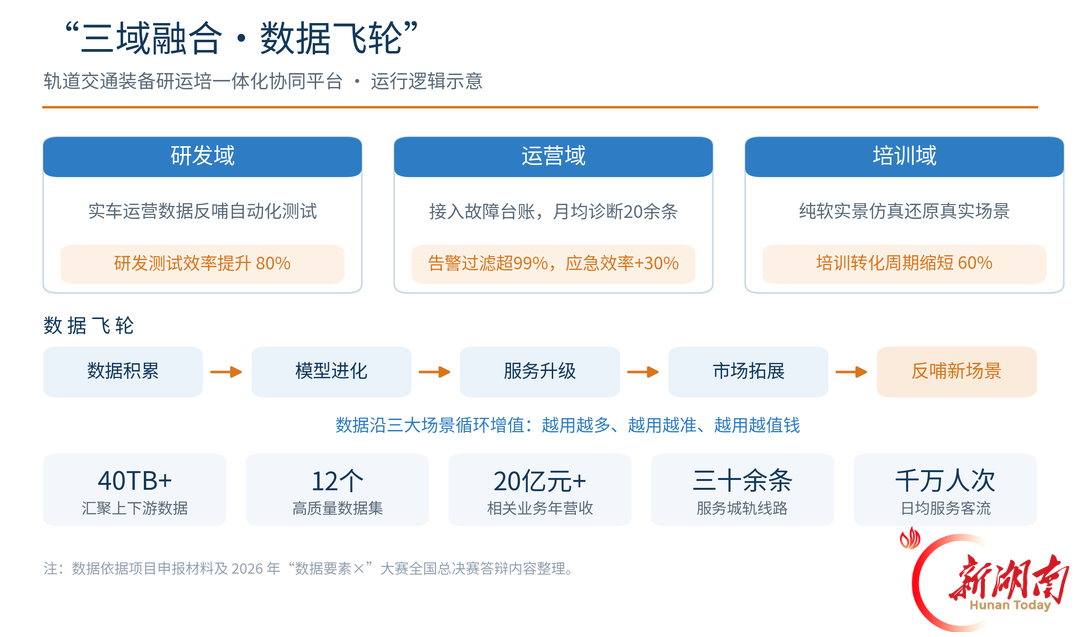
Task: Select the 运营域 card header
Action: pyautogui.click(x=553, y=156)
